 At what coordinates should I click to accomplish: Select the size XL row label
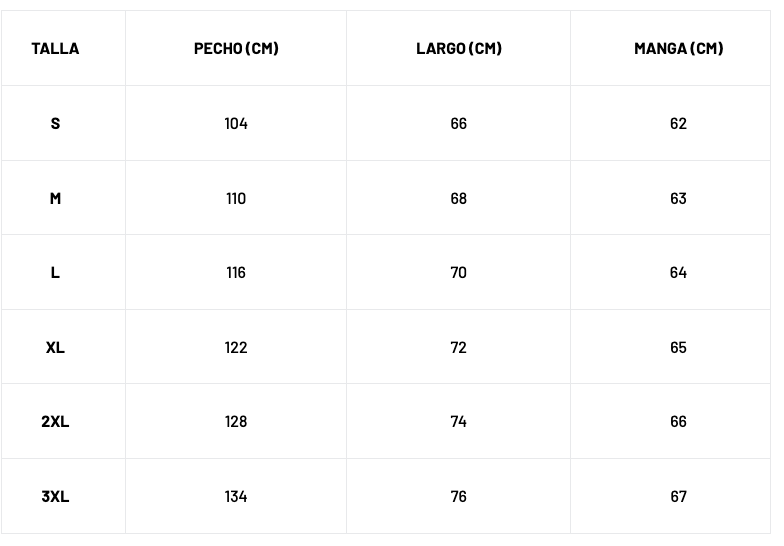[x=55, y=347]
